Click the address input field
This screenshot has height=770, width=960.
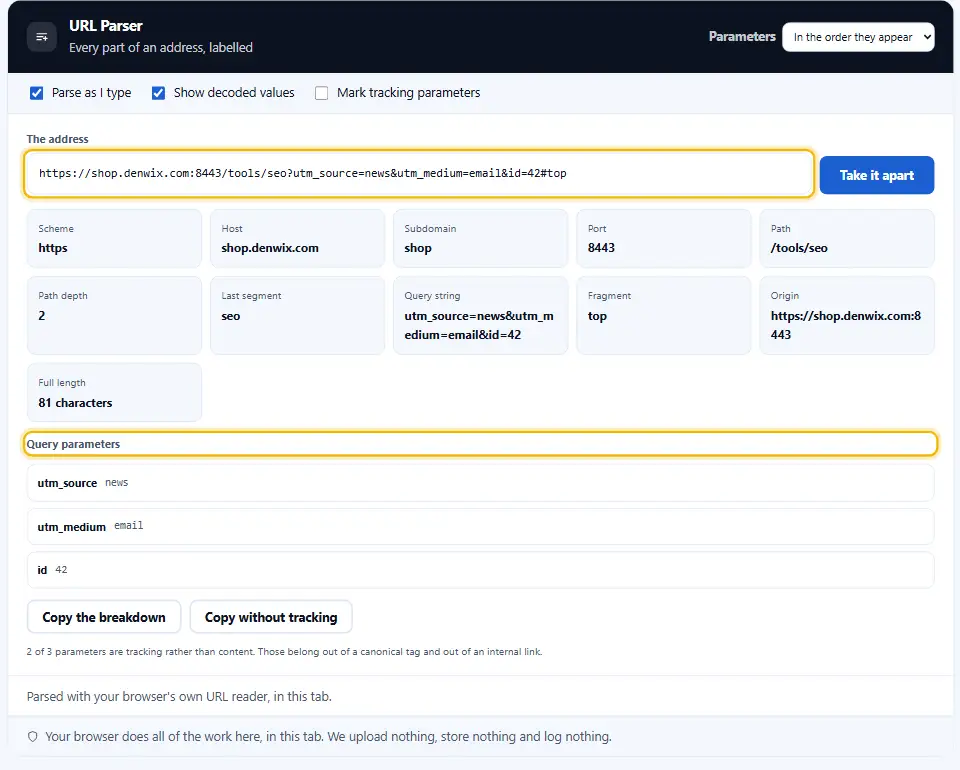[419, 174]
